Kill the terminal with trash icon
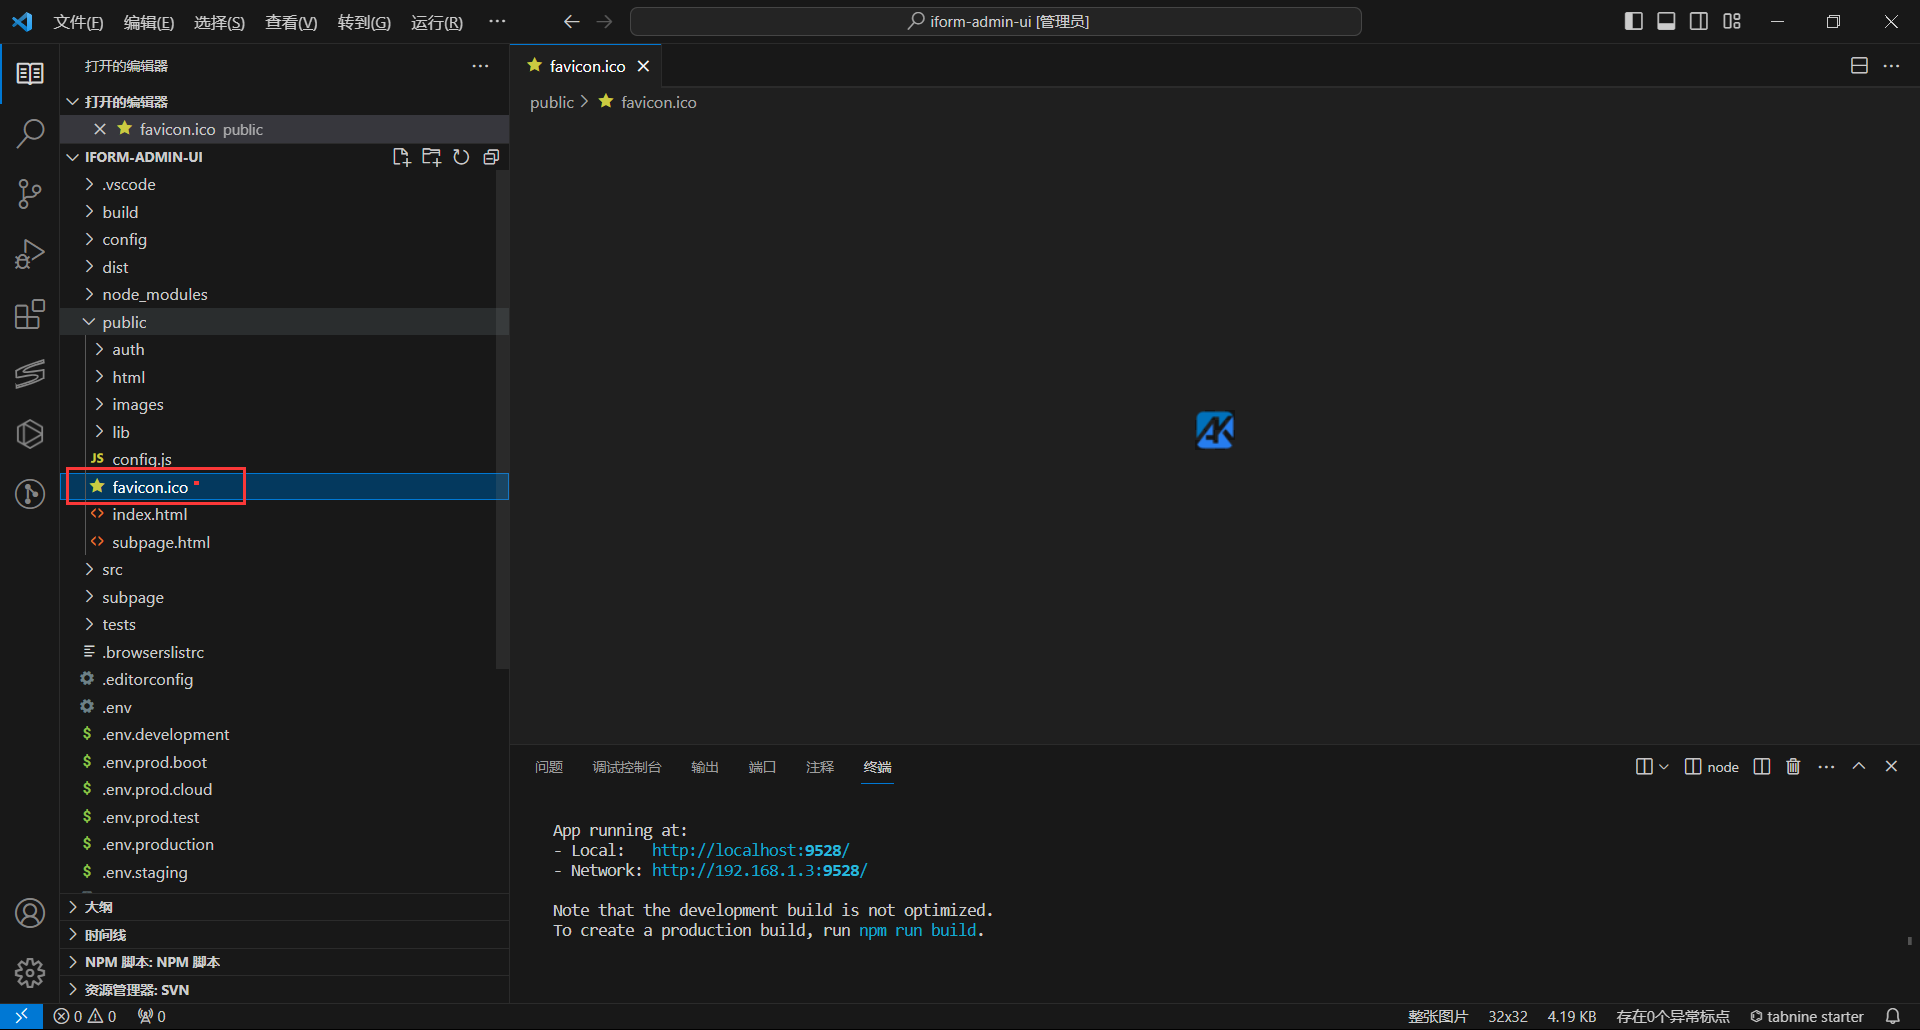This screenshot has width=1920, height=1030. pos(1793,767)
